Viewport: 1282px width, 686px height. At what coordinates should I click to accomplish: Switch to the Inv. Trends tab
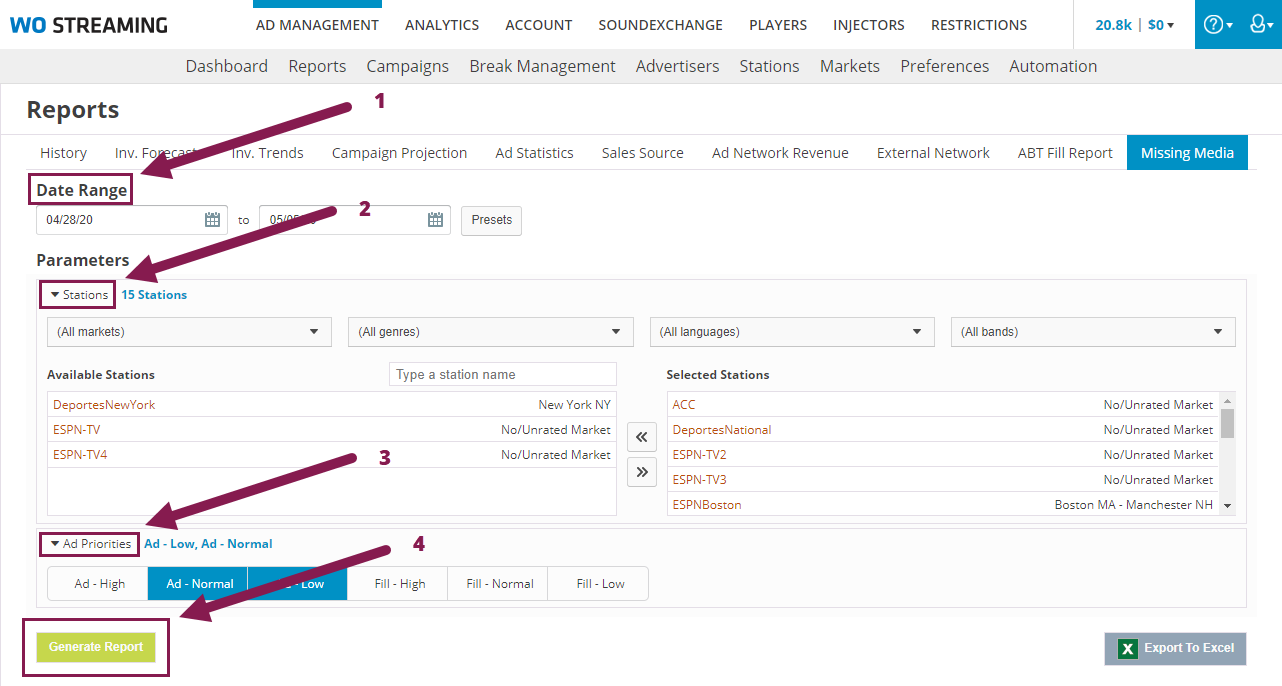(x=266, y=152)
